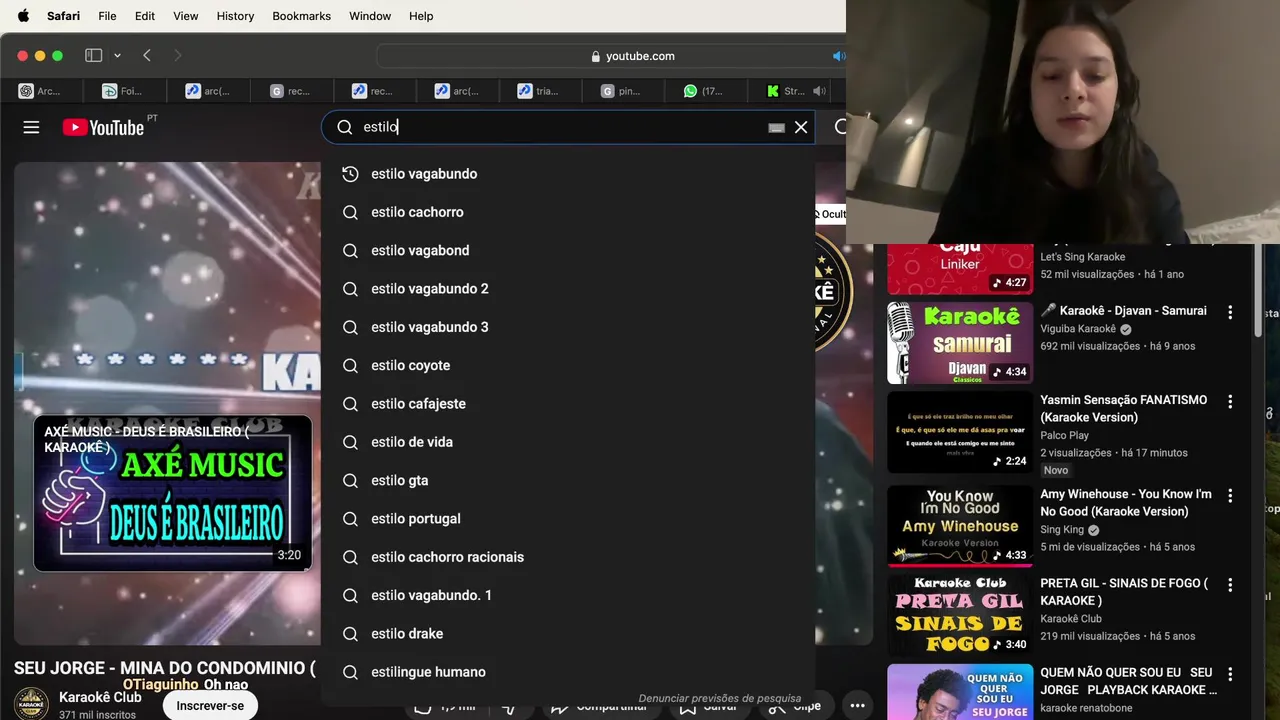
Task: Choose the suggestion 'estilo gta'
Action: coord(568,480)
